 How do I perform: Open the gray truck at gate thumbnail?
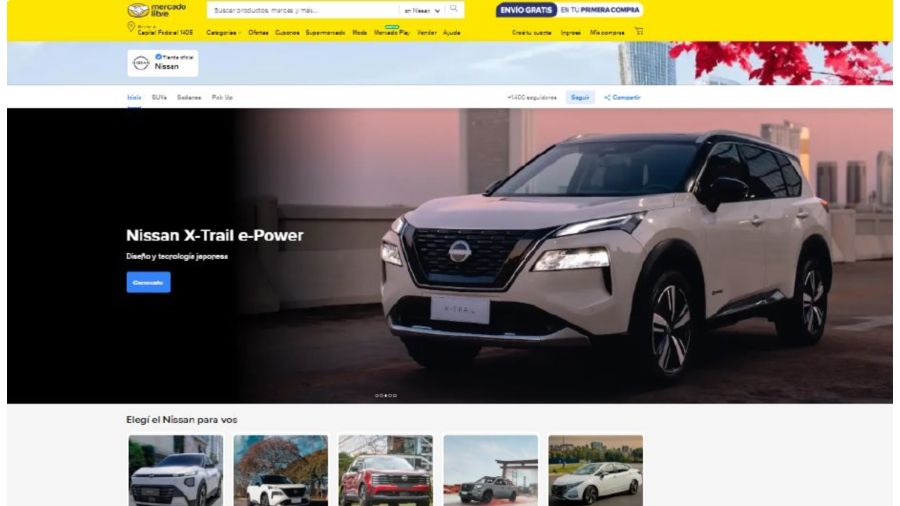click(491, 470)
